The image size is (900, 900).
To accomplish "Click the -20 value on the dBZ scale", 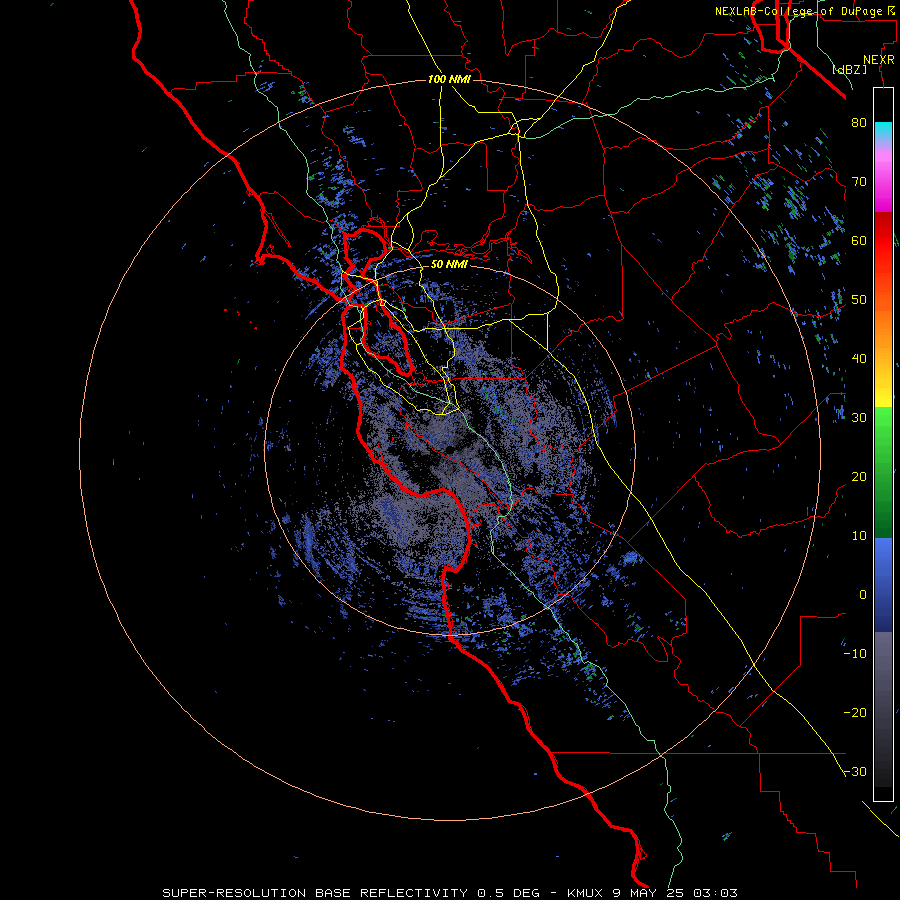I will [x=855, y=712].
